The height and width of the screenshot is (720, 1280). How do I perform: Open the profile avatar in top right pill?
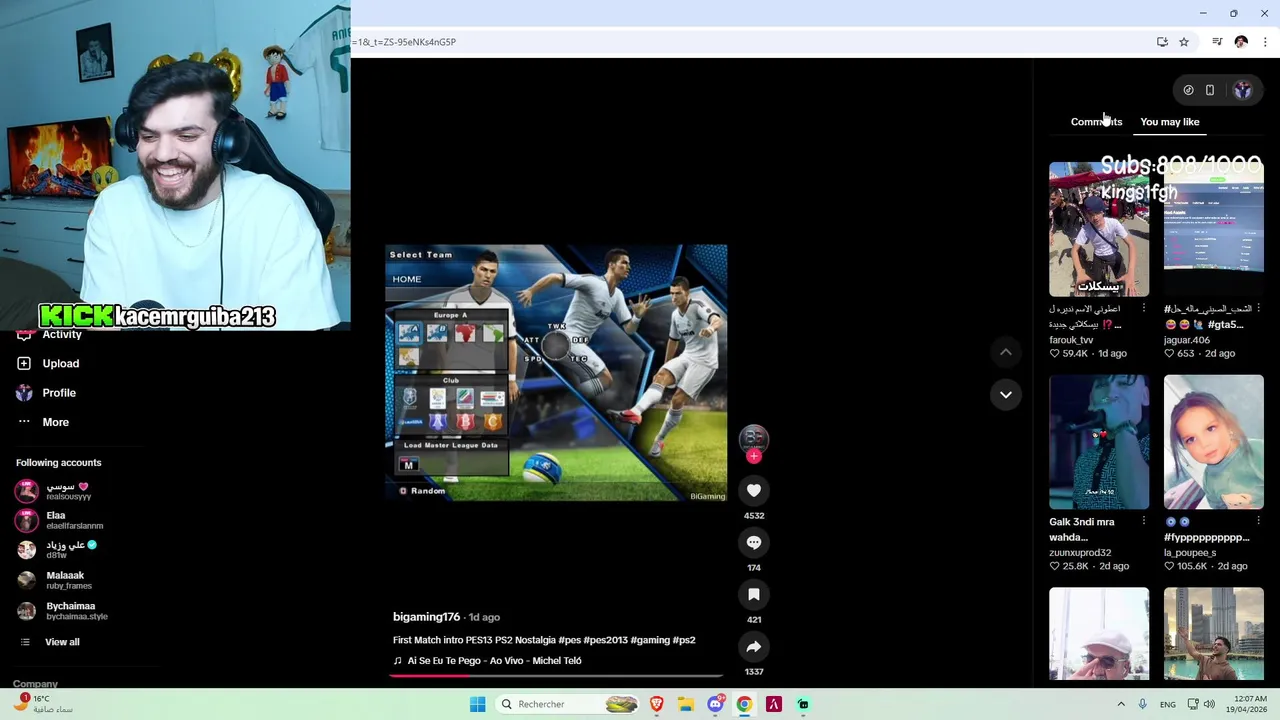[x=1242, y=90]
